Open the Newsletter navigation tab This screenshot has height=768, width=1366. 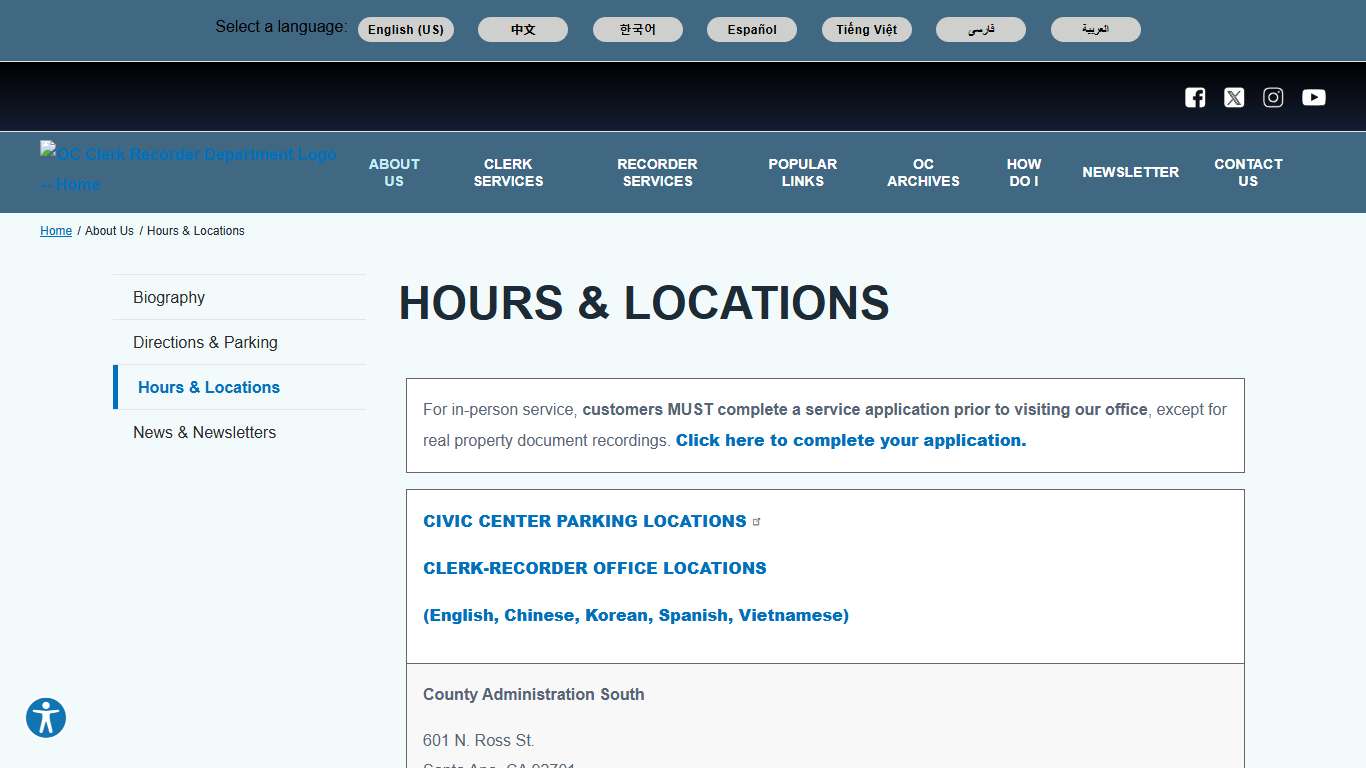click(1130, 172)
